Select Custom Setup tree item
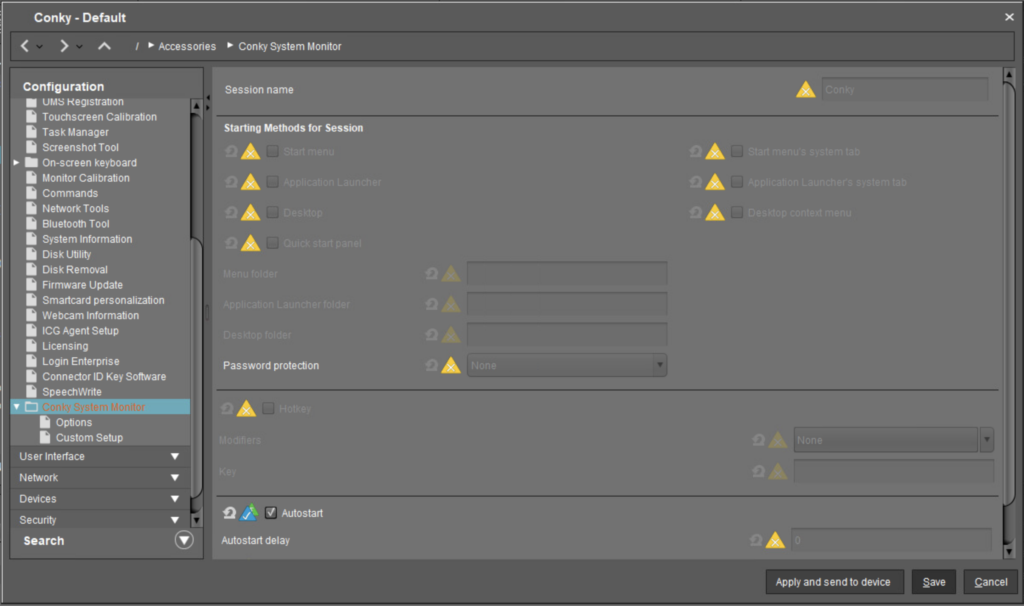1024x606 pixels. pyautogui.click(x=89, y=438)
